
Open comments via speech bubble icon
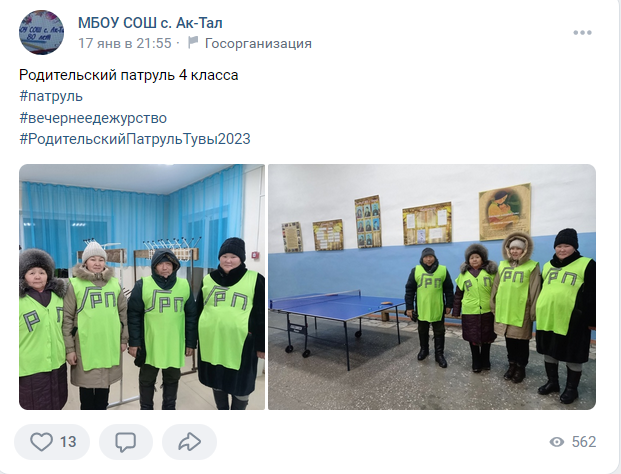(x=126, y=442)
